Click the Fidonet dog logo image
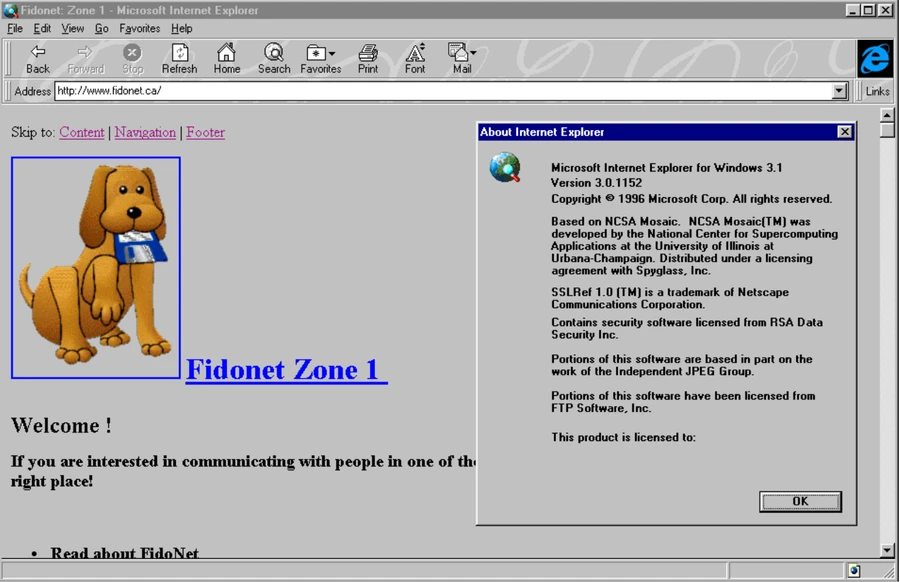This screenshot has height=582, width=900. [96, 267]
